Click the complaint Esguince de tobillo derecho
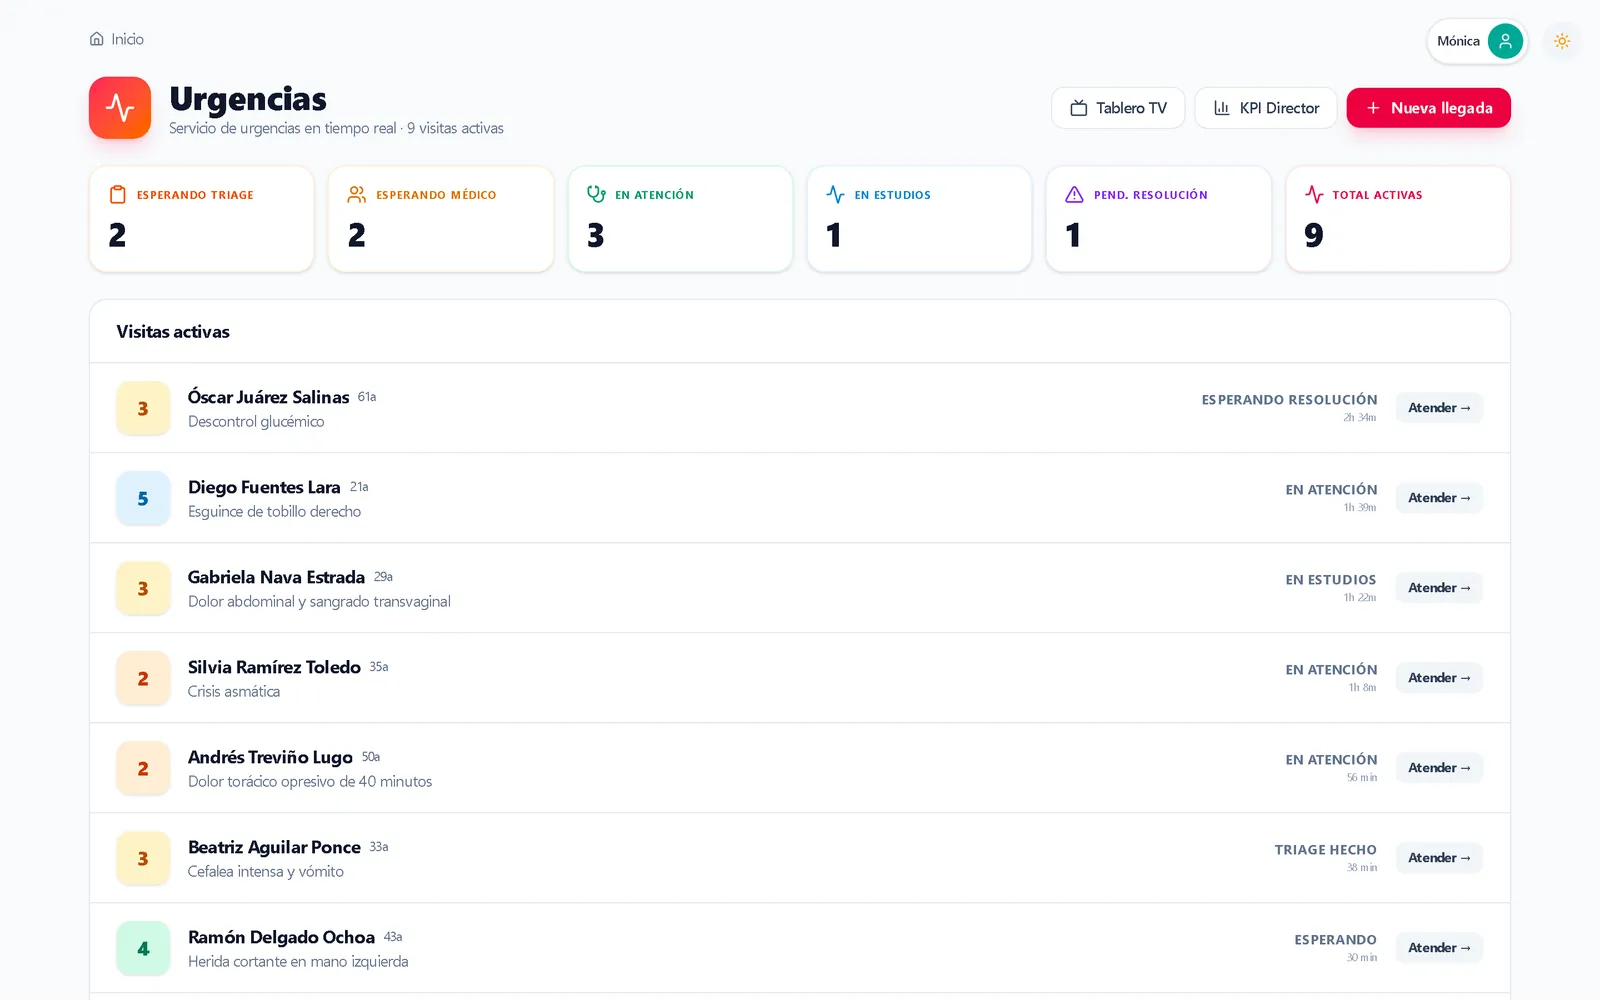The height and width of the screenshot is (1000, 1600). click(x=275, y=512)
